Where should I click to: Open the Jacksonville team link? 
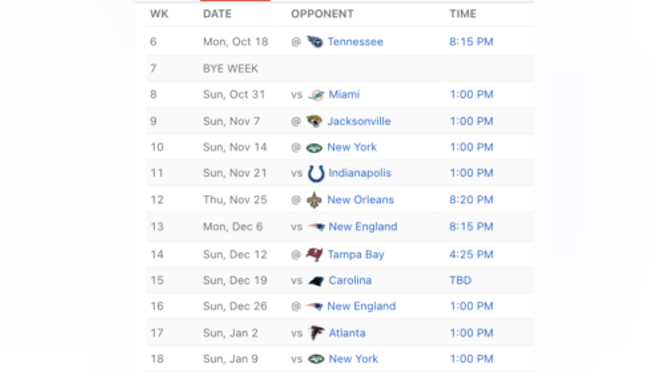(359, 121)
